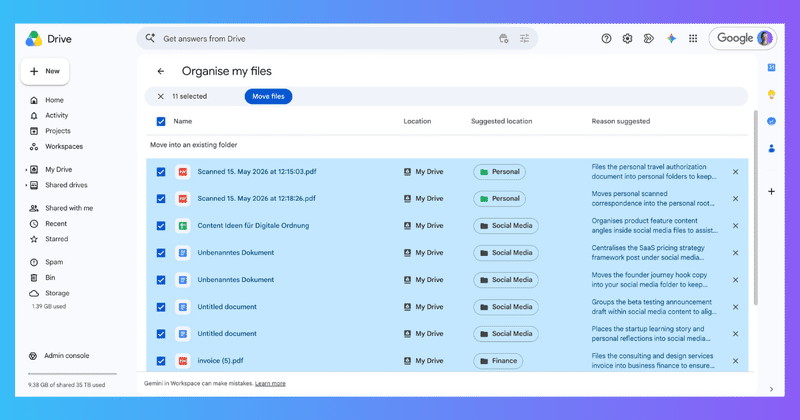Open the Gemini spark icon
Screen dimensions: 800x420
tap(671, 39)
